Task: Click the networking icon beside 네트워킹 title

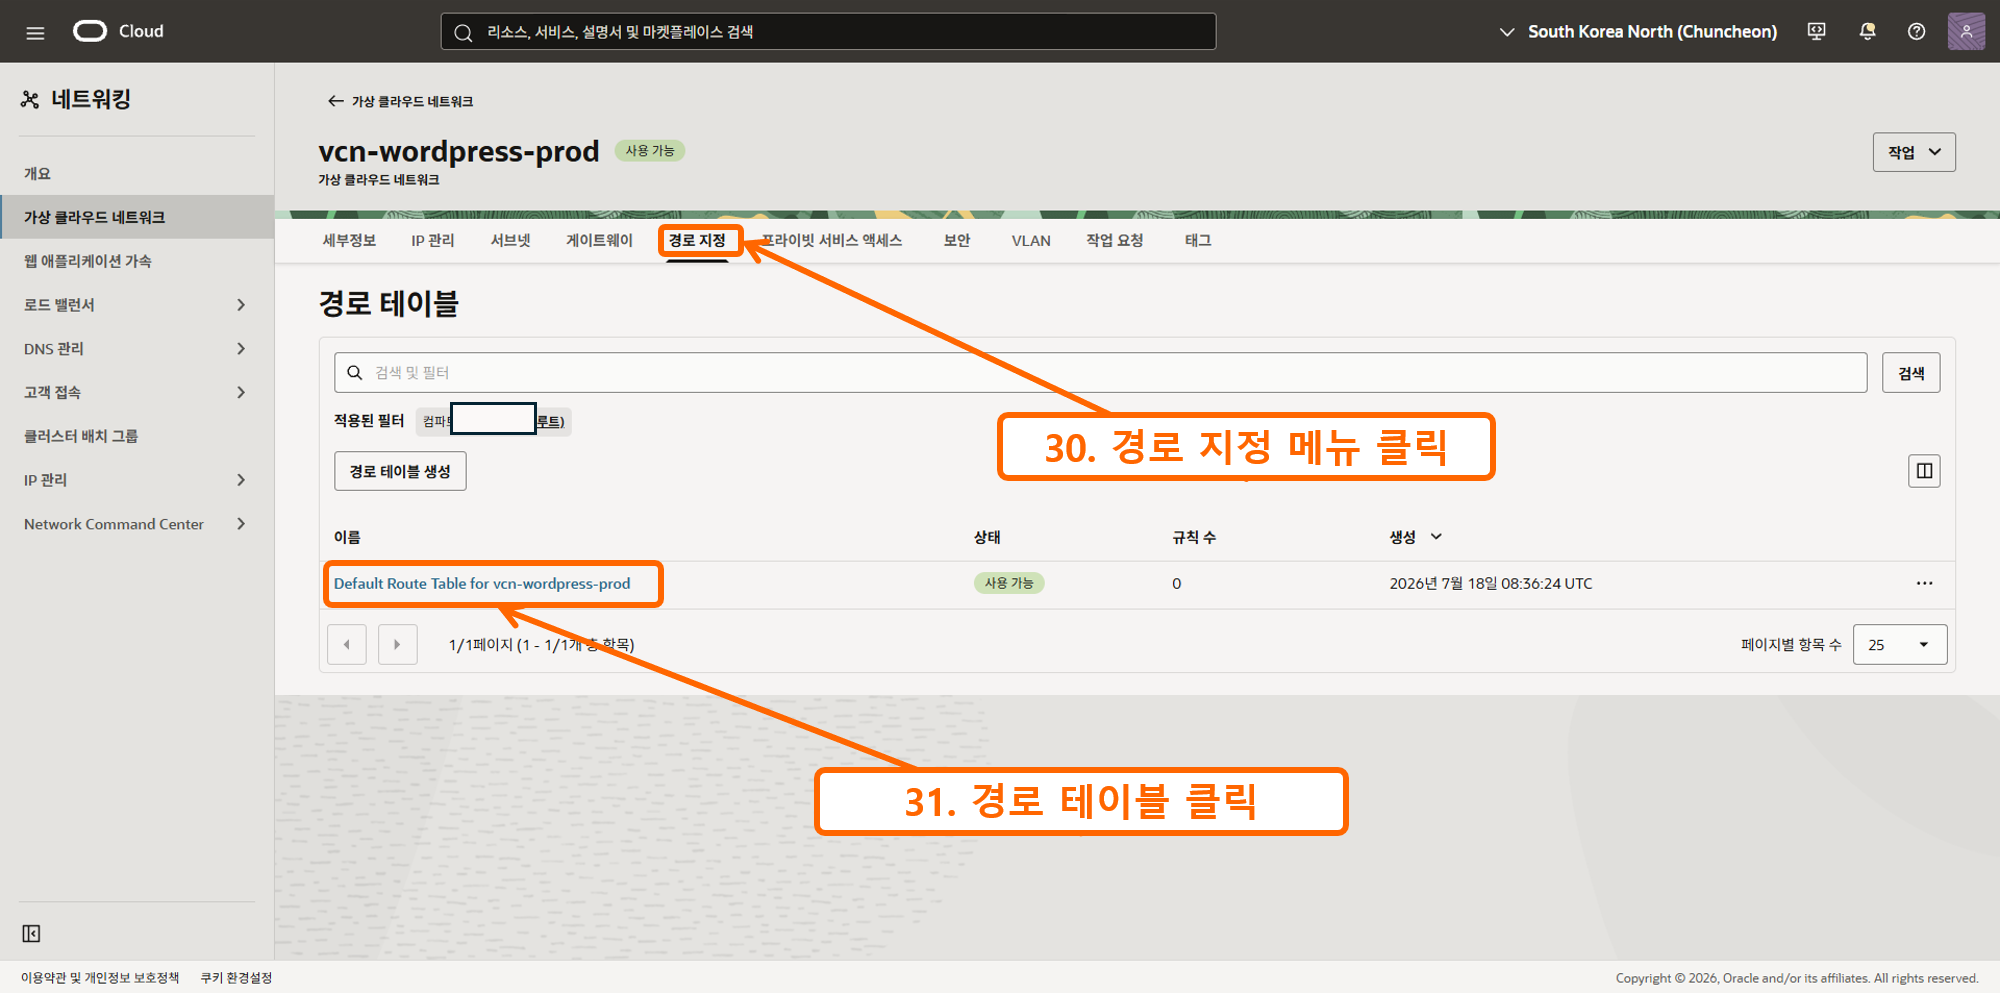Action: click(x=30, y=99)
